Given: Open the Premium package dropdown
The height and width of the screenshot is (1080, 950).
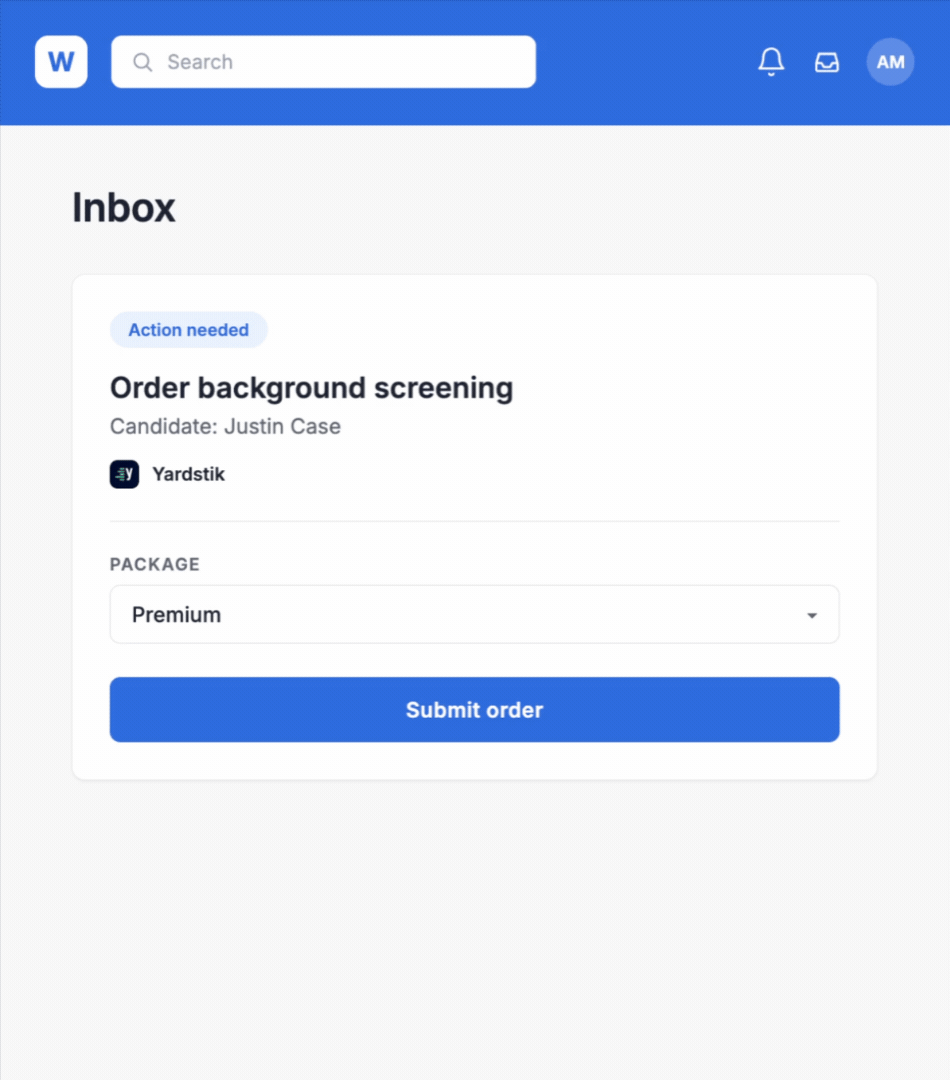Looking at the screenshot, I should click(475, 614).
